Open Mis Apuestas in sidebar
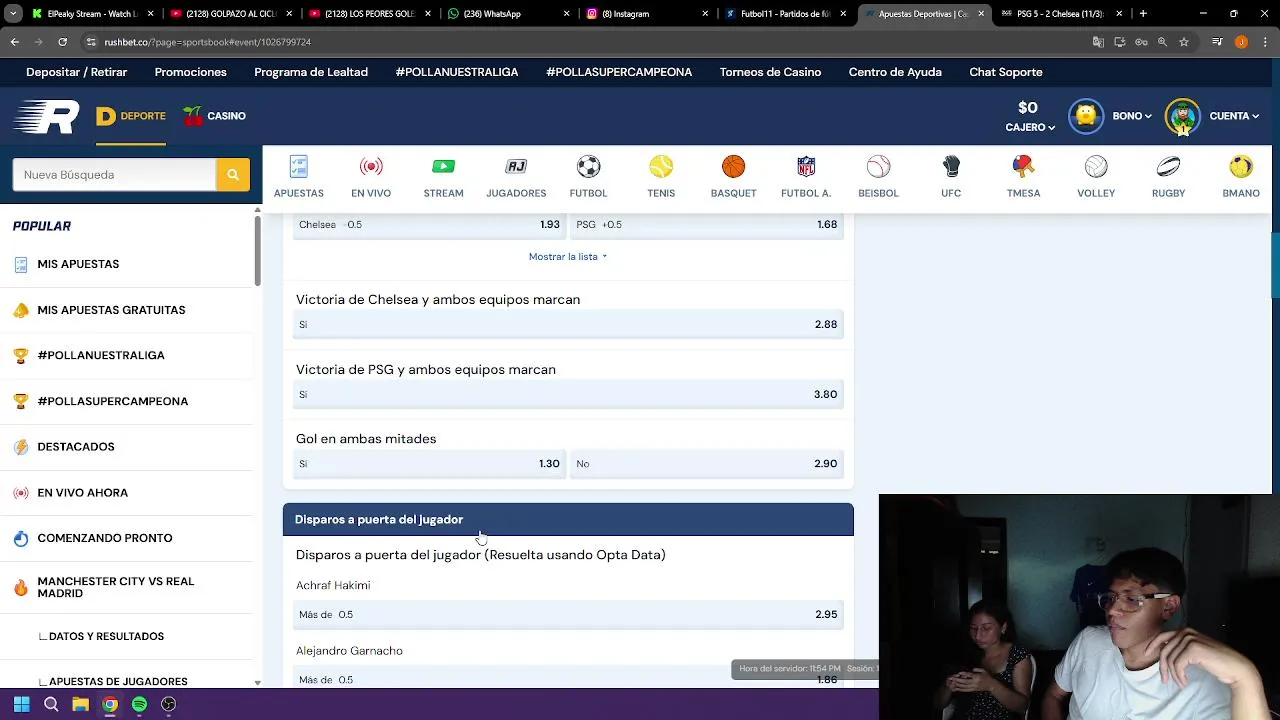Viewport: 1280px width, 720px height. pyautogui.click(x=78, y=264)
